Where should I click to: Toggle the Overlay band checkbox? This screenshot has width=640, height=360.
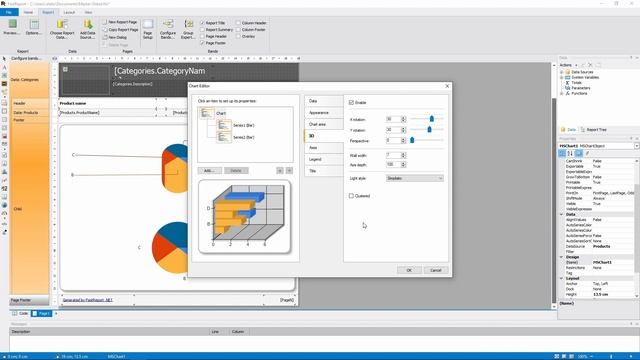238,36
